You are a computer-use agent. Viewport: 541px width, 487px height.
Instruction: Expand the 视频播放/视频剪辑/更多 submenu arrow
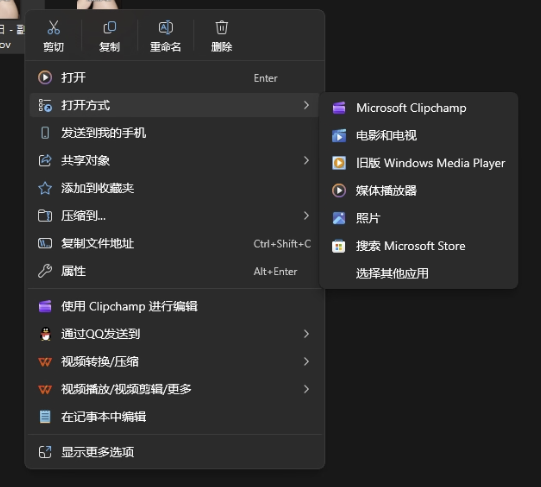click(306, 389)
